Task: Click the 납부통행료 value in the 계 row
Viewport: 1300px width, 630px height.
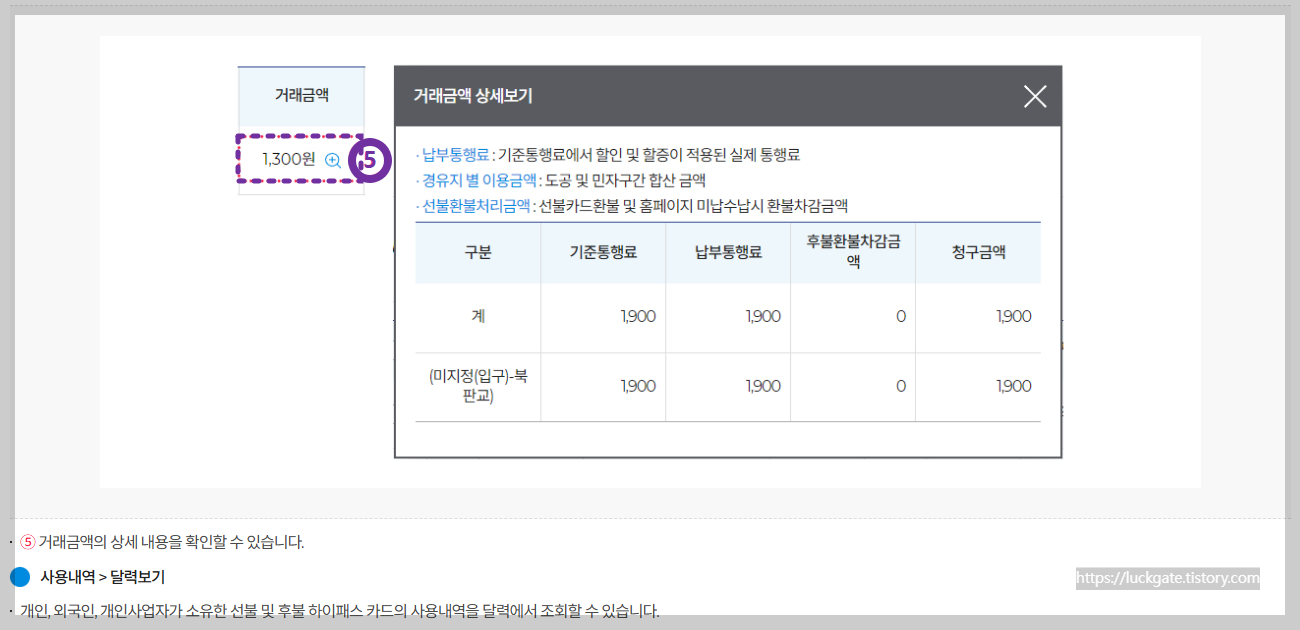Action: (763, 317)
